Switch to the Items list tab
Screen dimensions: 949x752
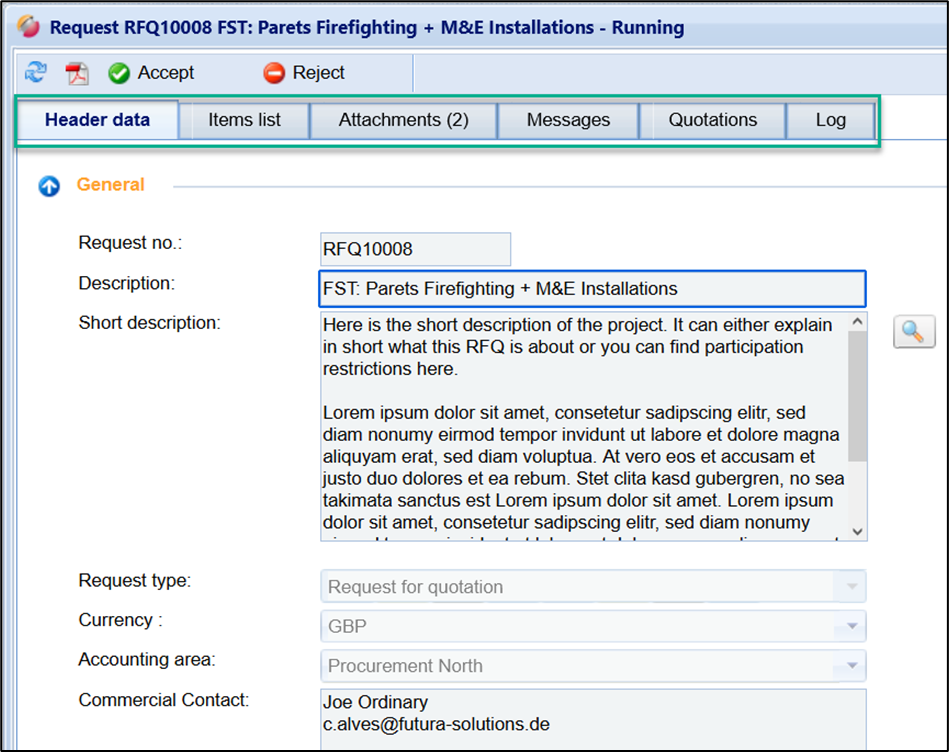click(x=244, y=120)
